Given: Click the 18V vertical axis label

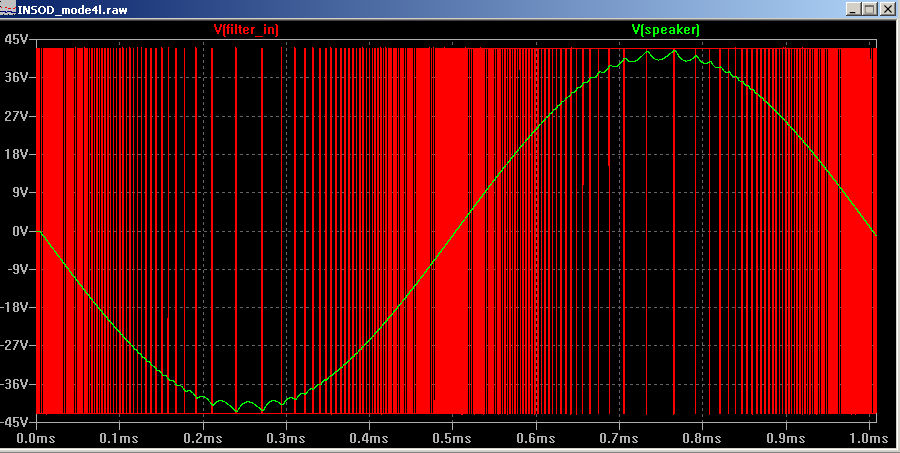Looking at the screenshot, I should pyautogui.click(x=16, y=154).
